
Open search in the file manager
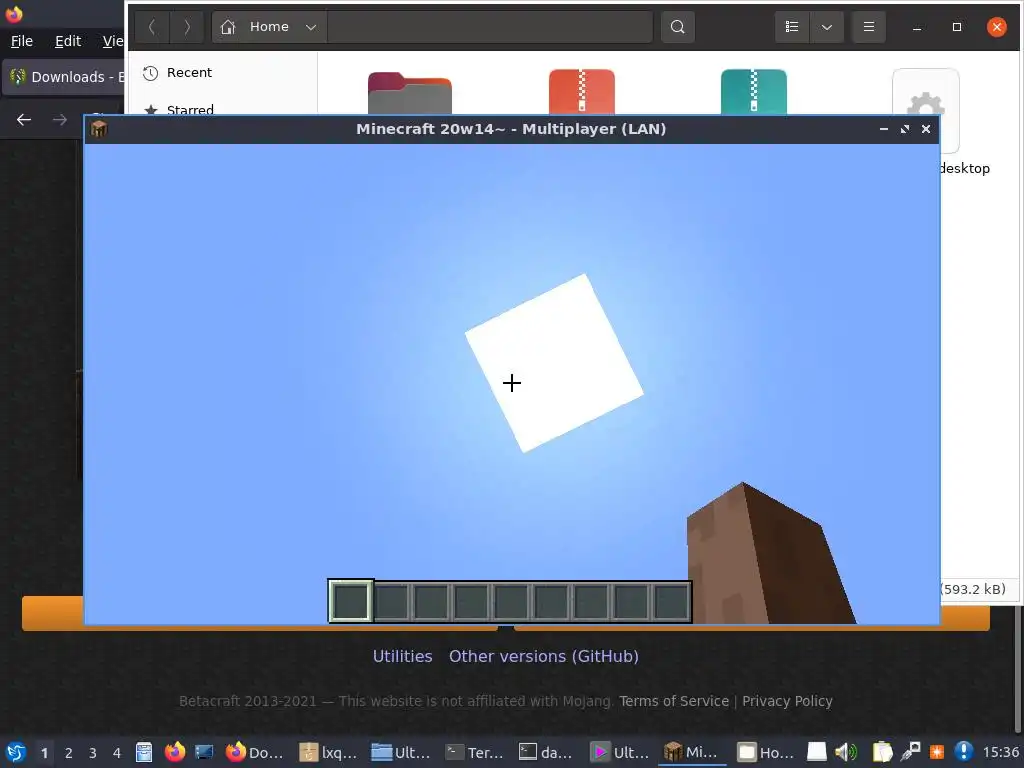(x=678, y=27)
